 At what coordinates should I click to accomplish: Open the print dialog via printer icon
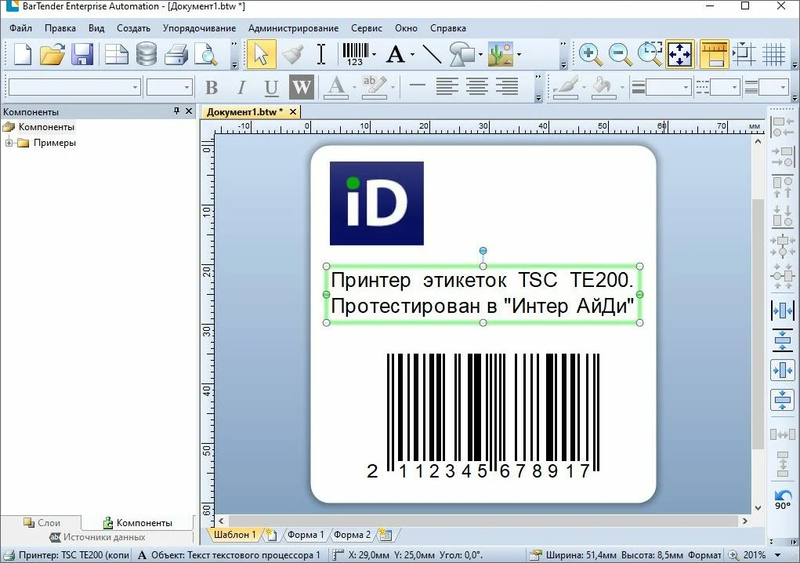point(176,54)
